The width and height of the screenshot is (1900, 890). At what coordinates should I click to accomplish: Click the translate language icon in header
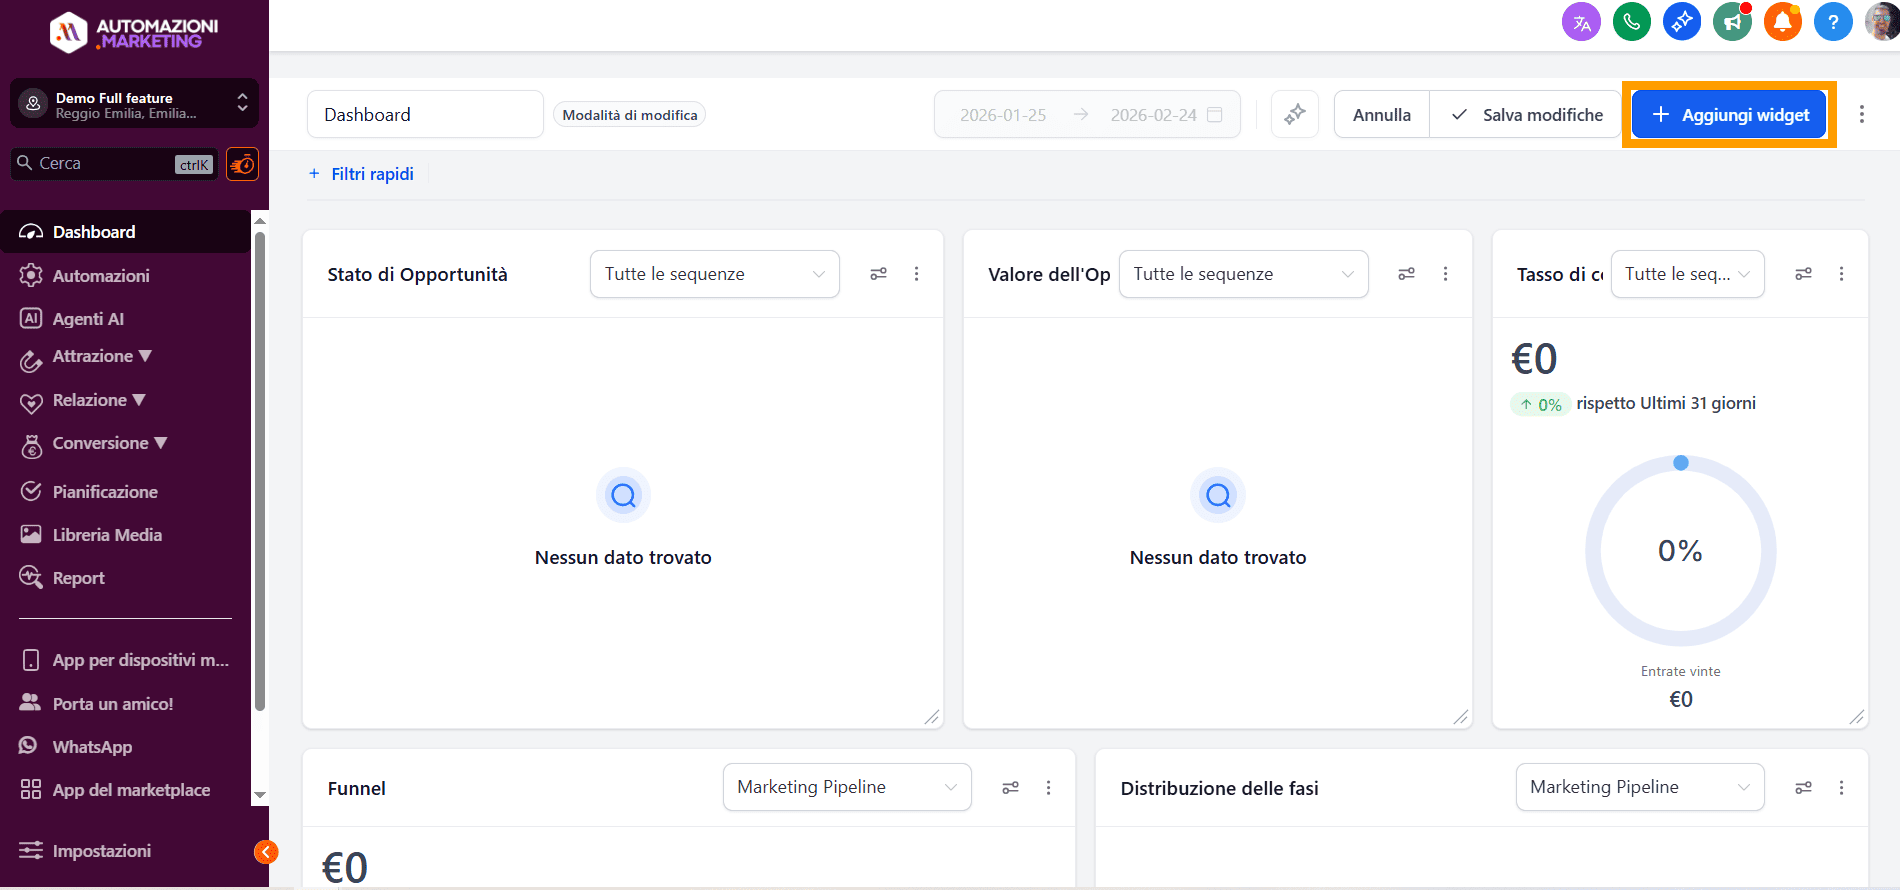click(1581, 22)
